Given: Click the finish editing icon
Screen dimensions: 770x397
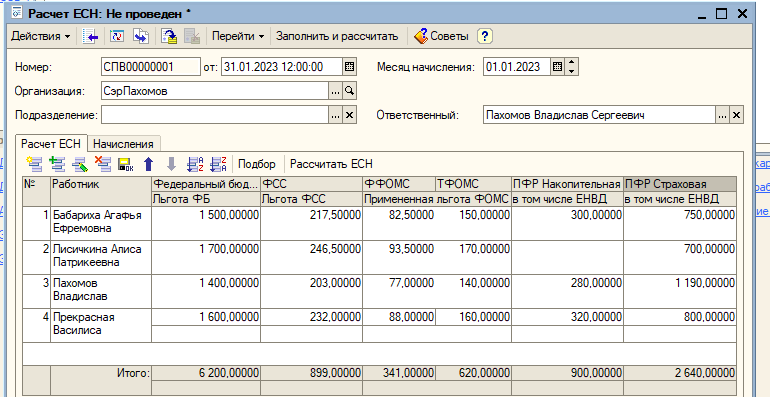Looking at the screenshot, I should point(126,164).
